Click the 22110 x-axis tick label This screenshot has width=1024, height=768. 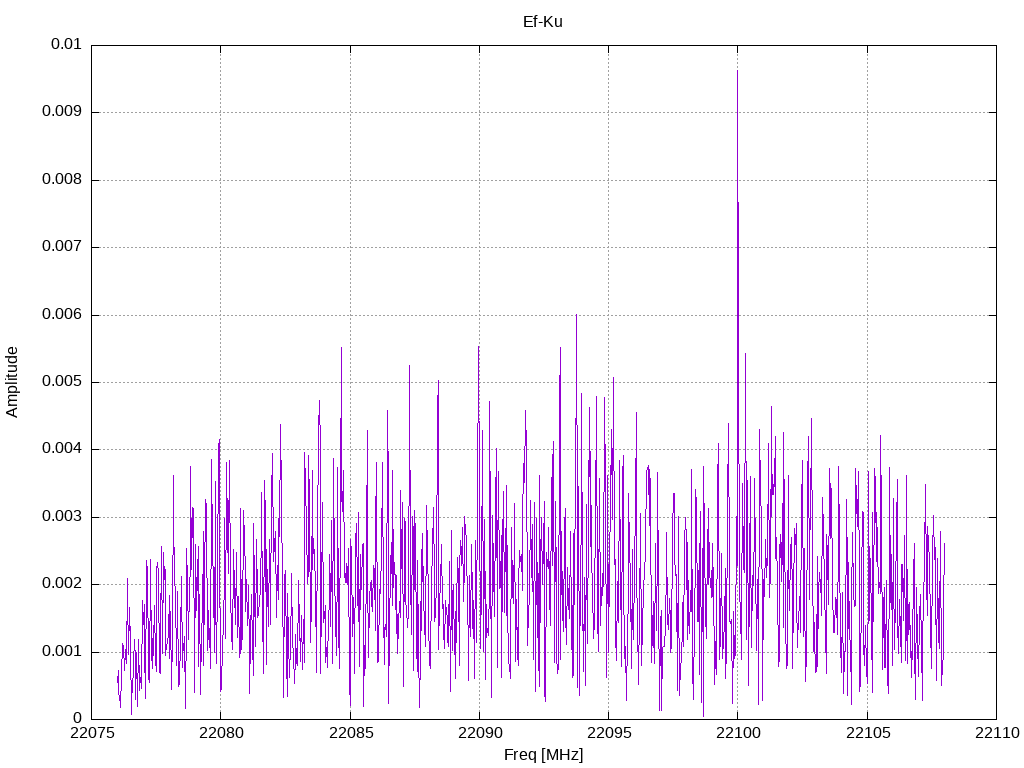[997, 733]
